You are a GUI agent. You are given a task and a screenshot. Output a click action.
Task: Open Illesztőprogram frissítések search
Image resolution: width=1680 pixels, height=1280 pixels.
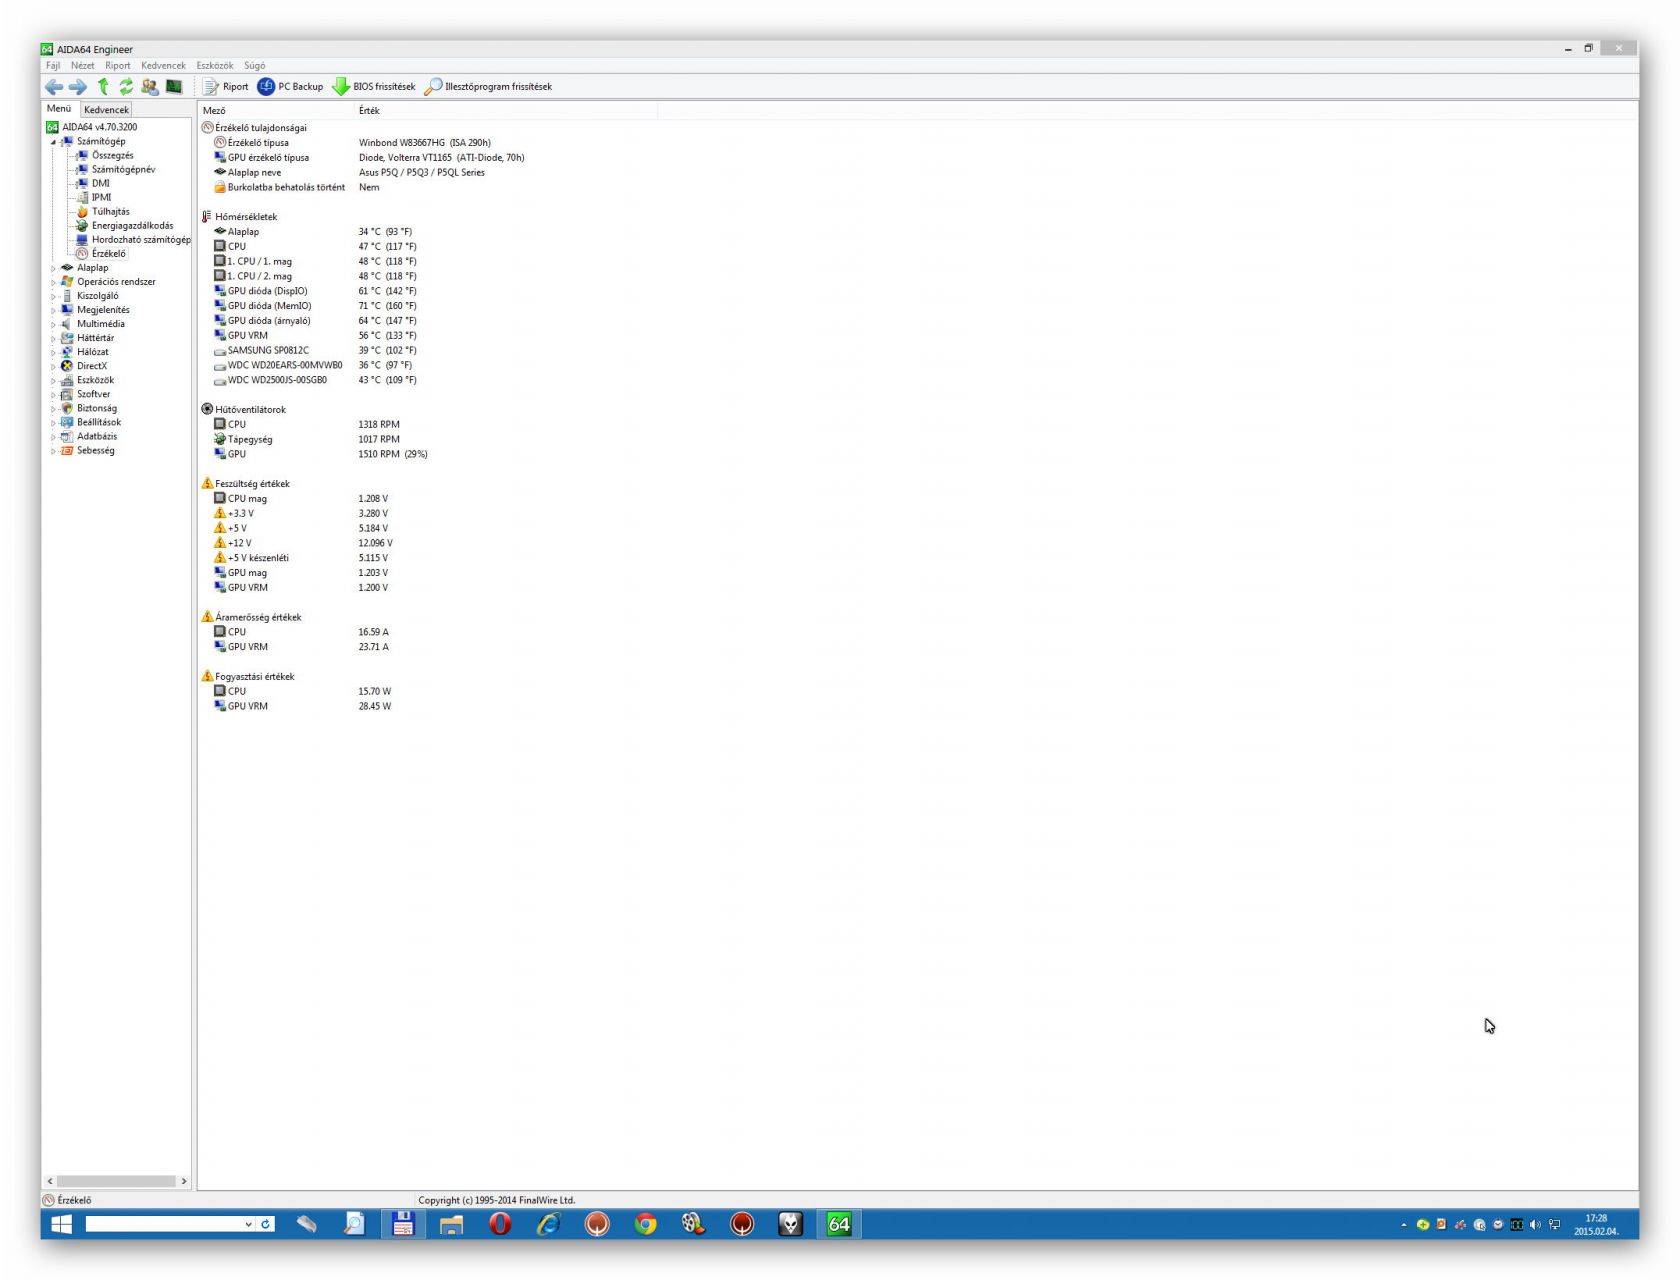[488, 87]
